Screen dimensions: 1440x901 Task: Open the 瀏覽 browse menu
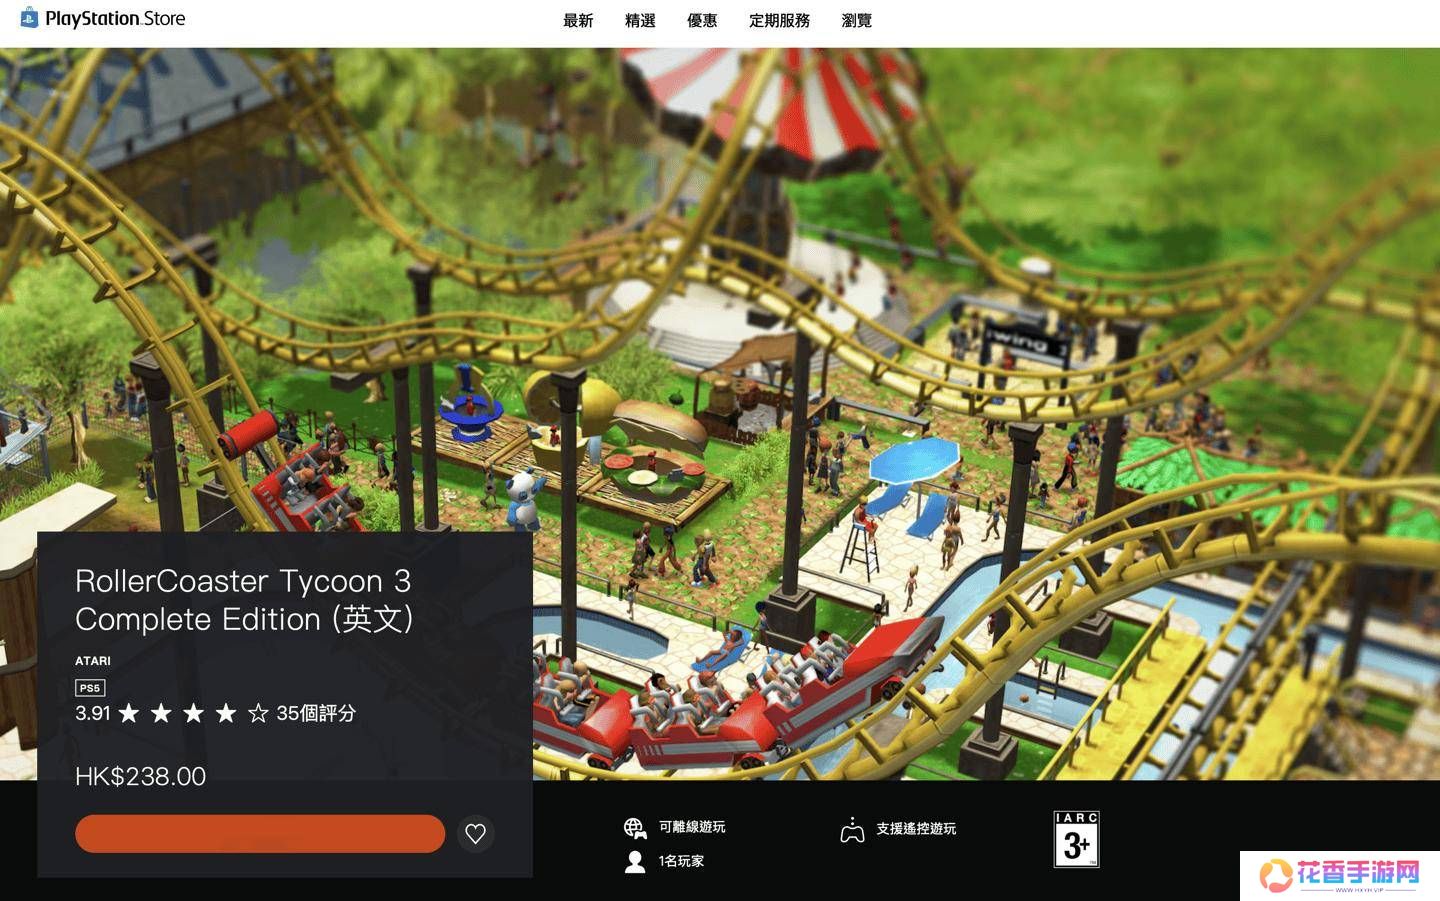pos(857,21)
